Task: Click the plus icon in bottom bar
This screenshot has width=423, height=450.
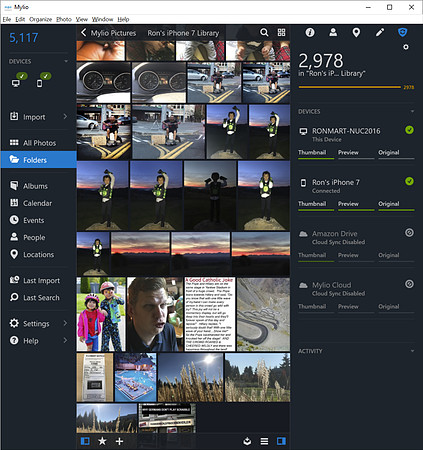Action: pyautogui.click(x=119, y=441)
